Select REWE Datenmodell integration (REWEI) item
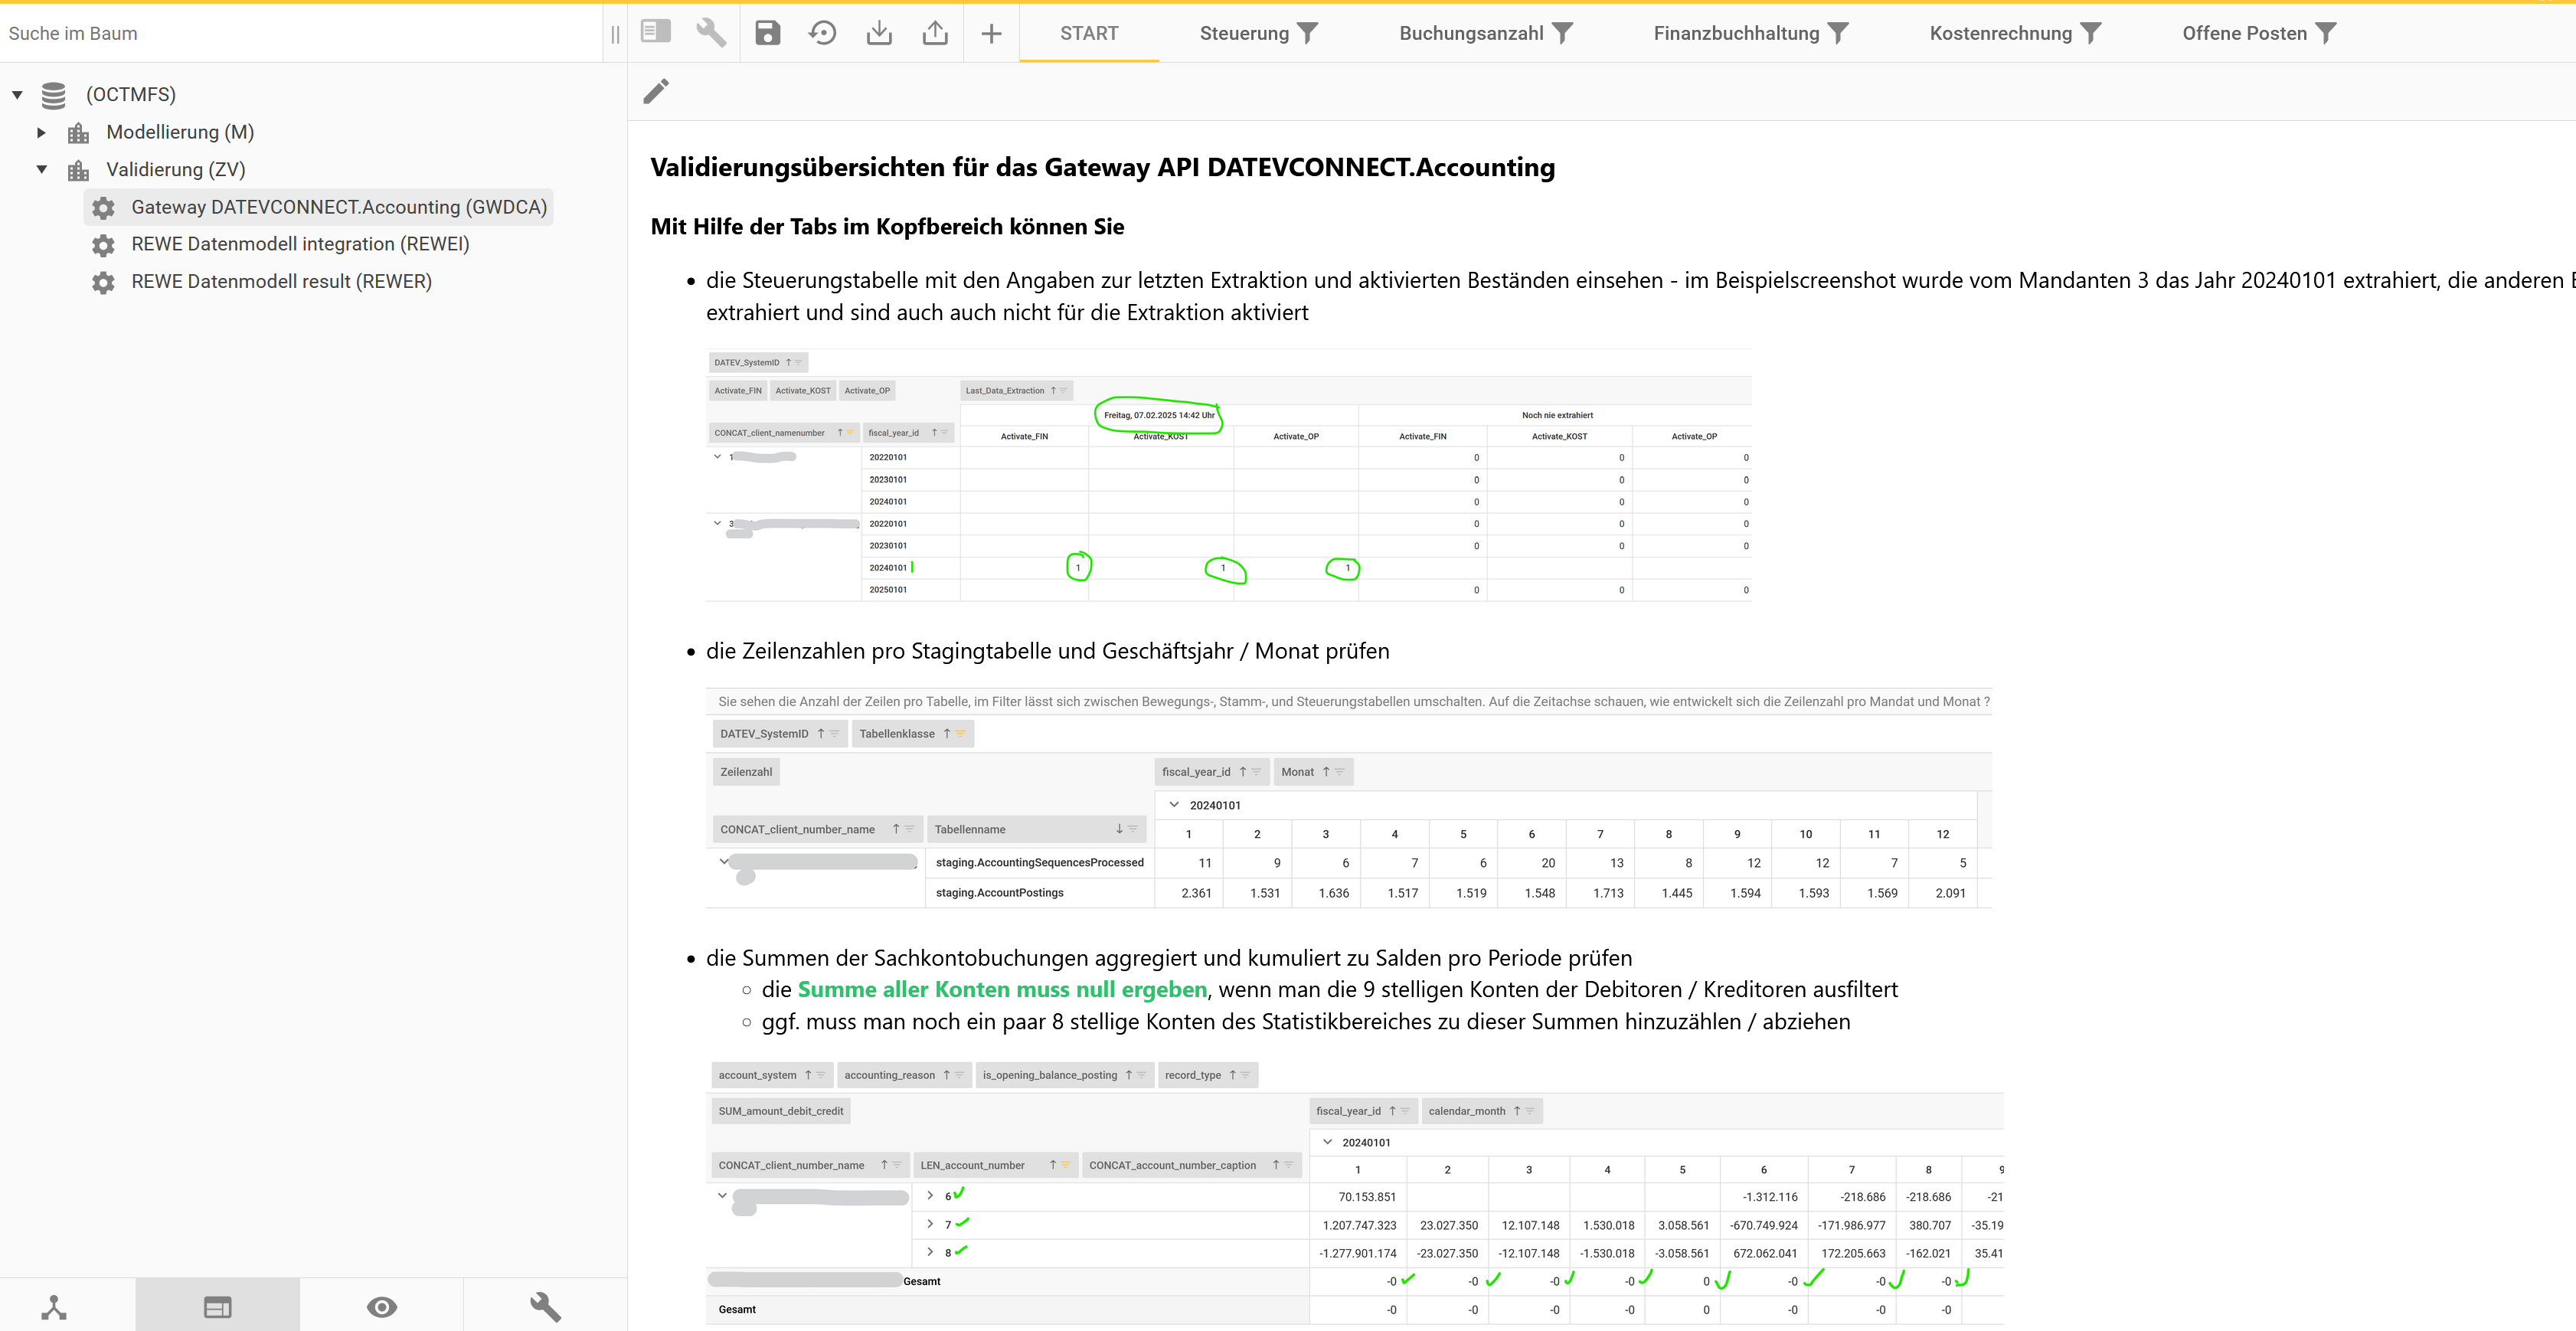The image size is (2576, 1331). (x=300, y=244)
